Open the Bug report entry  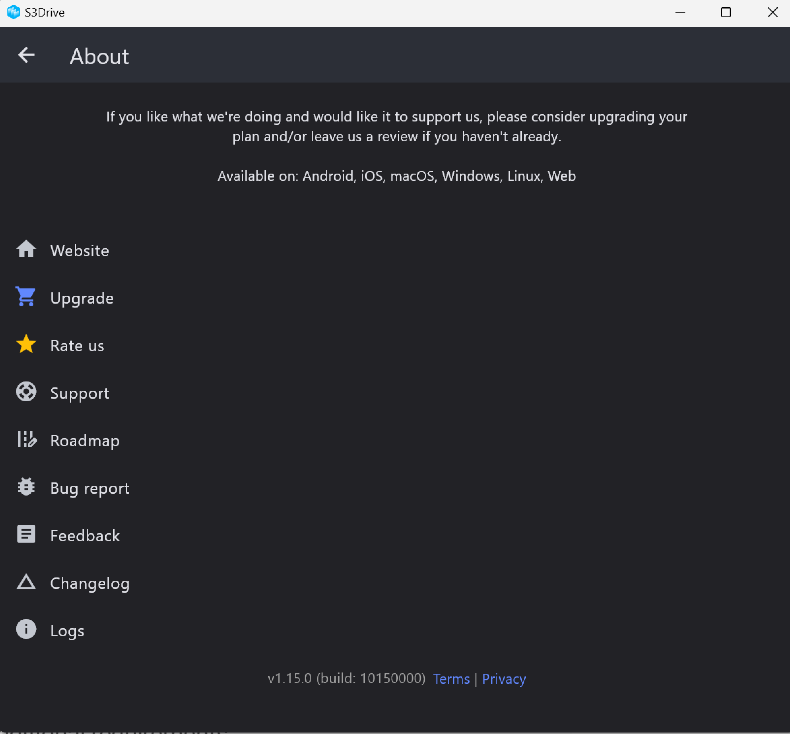[x=90, y=489]
